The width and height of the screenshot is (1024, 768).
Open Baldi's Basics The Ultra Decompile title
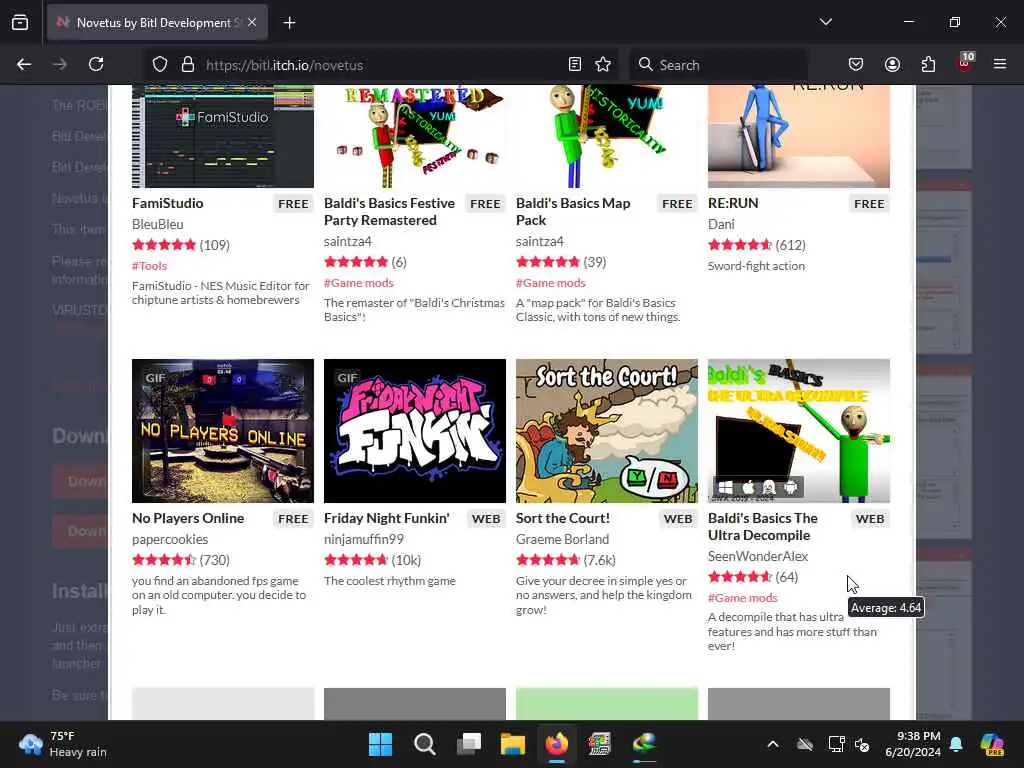point(763,526)
